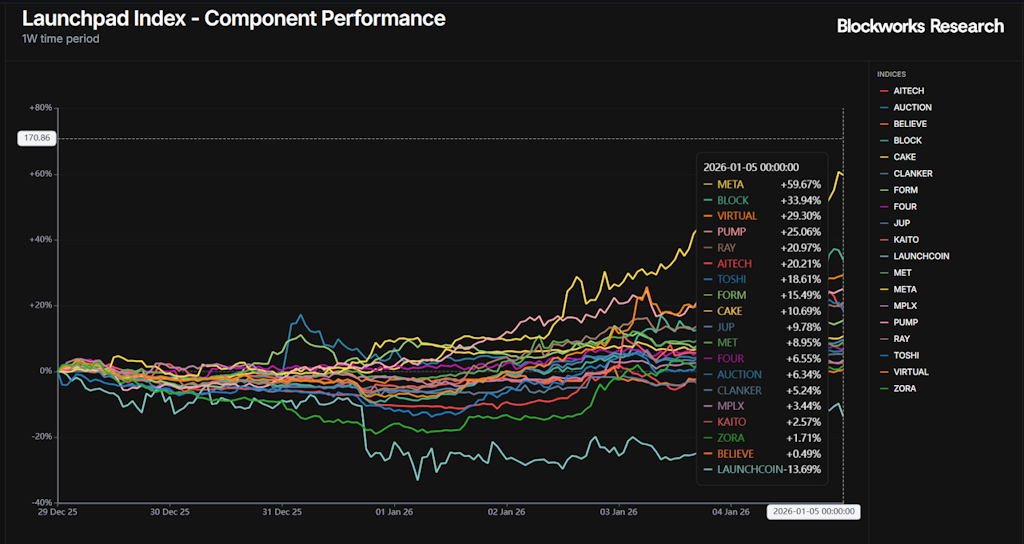Click BLOCK color marker in Indices legend
The height and width of the screenshot is (544, 1024).
click(x=883, y=141)
